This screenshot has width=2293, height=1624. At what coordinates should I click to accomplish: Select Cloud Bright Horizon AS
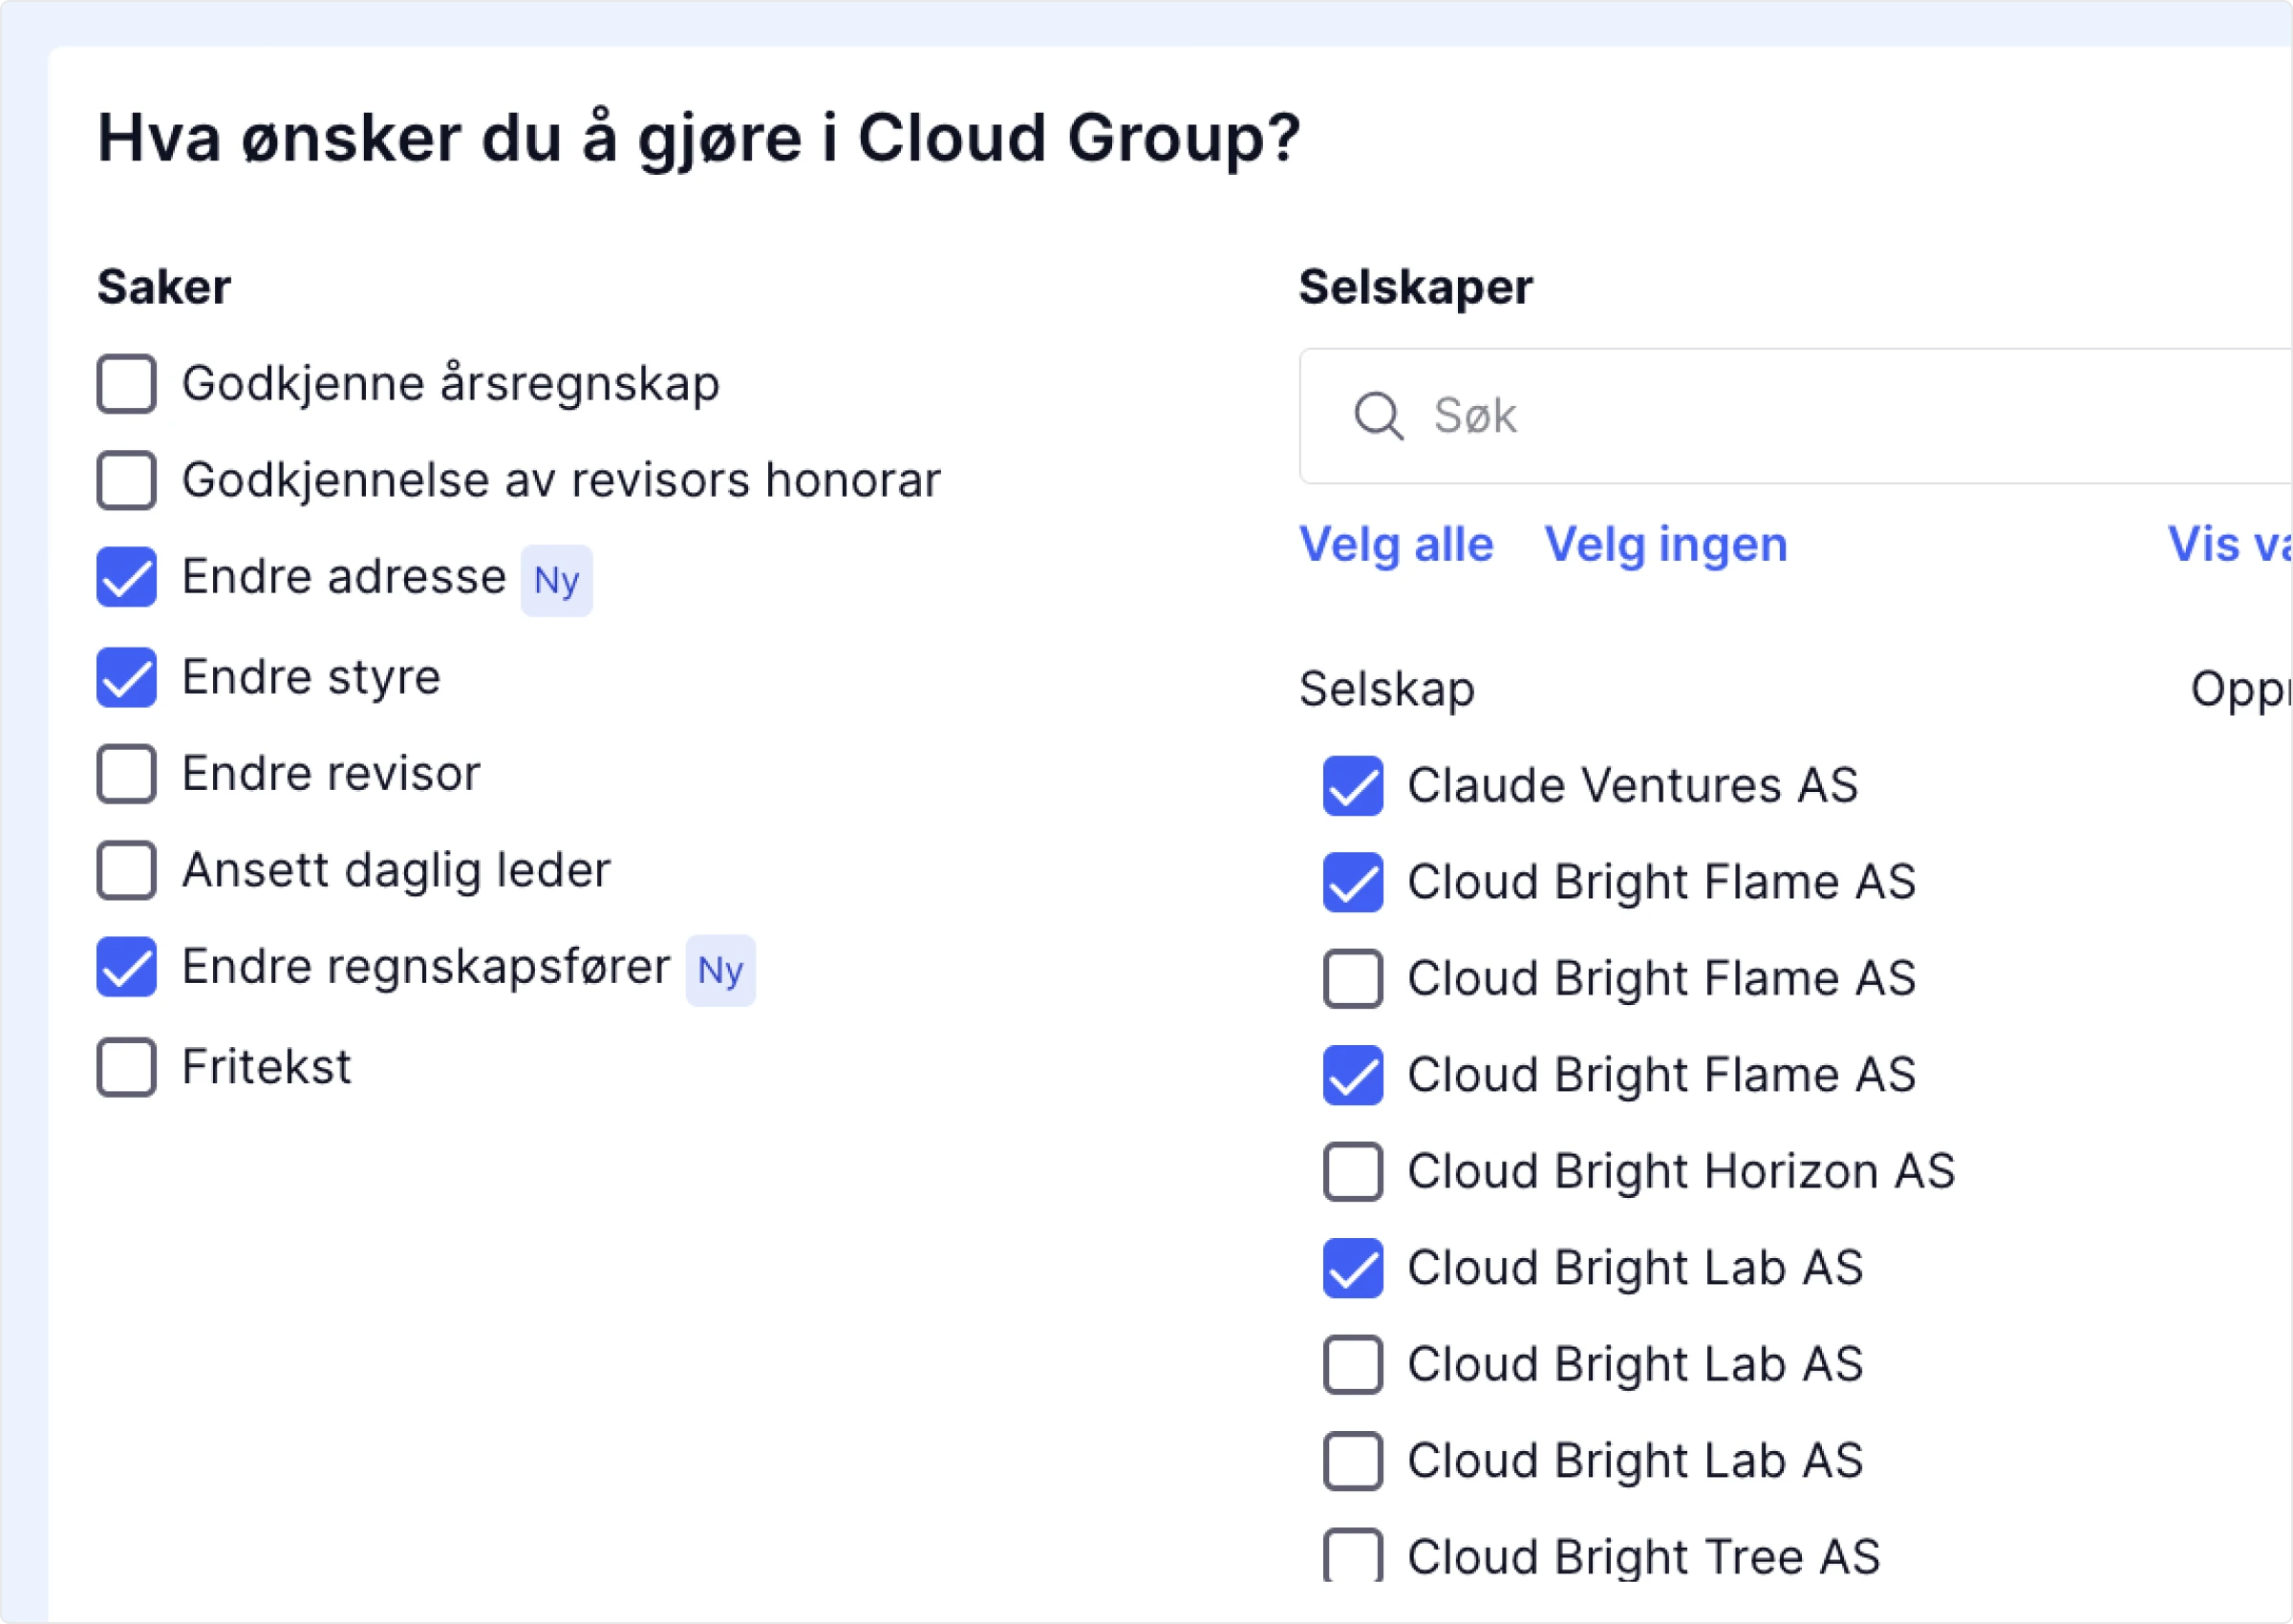click(x=1353, y=1172)
